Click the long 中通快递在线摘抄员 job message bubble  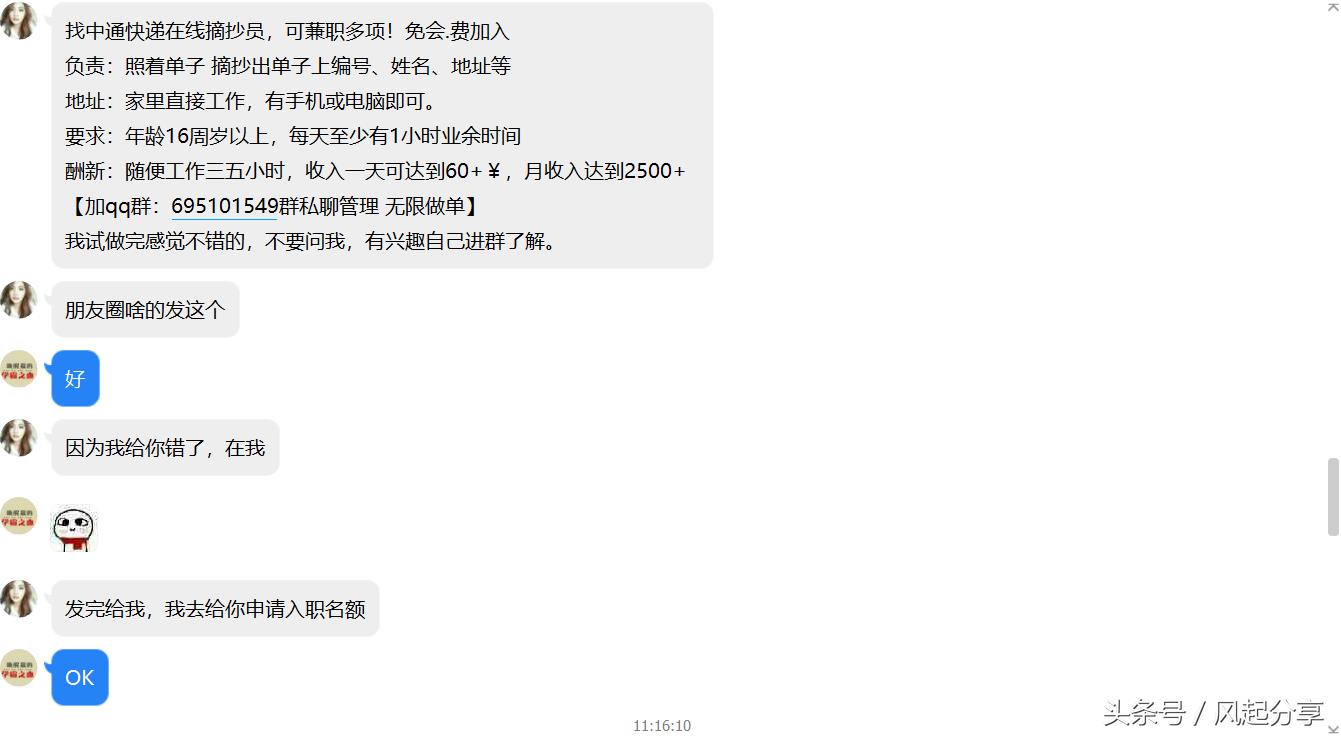(382, 136)
